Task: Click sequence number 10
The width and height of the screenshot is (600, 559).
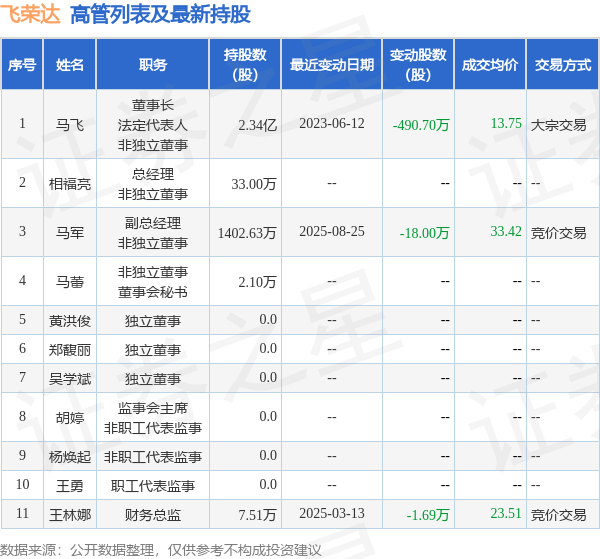Action: click(x=22, y=484)
